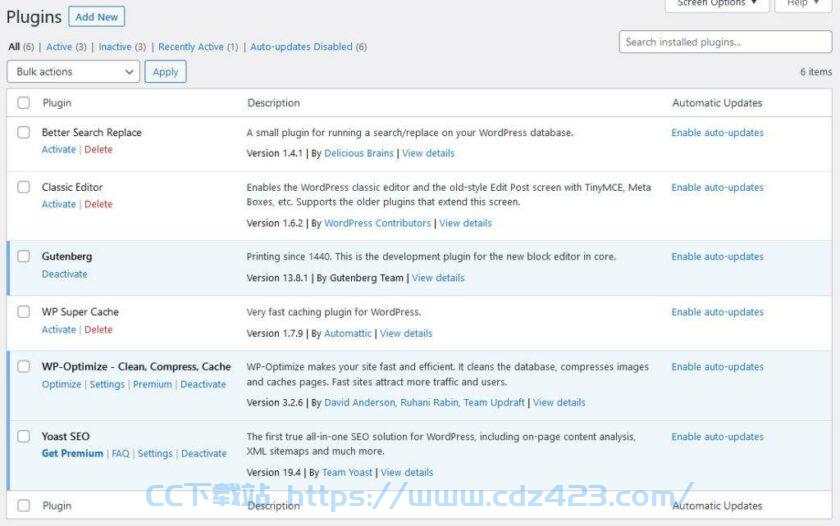Delete WP Super Cache plugin
This screenshot has width=840, height=526.
point(99,329)
